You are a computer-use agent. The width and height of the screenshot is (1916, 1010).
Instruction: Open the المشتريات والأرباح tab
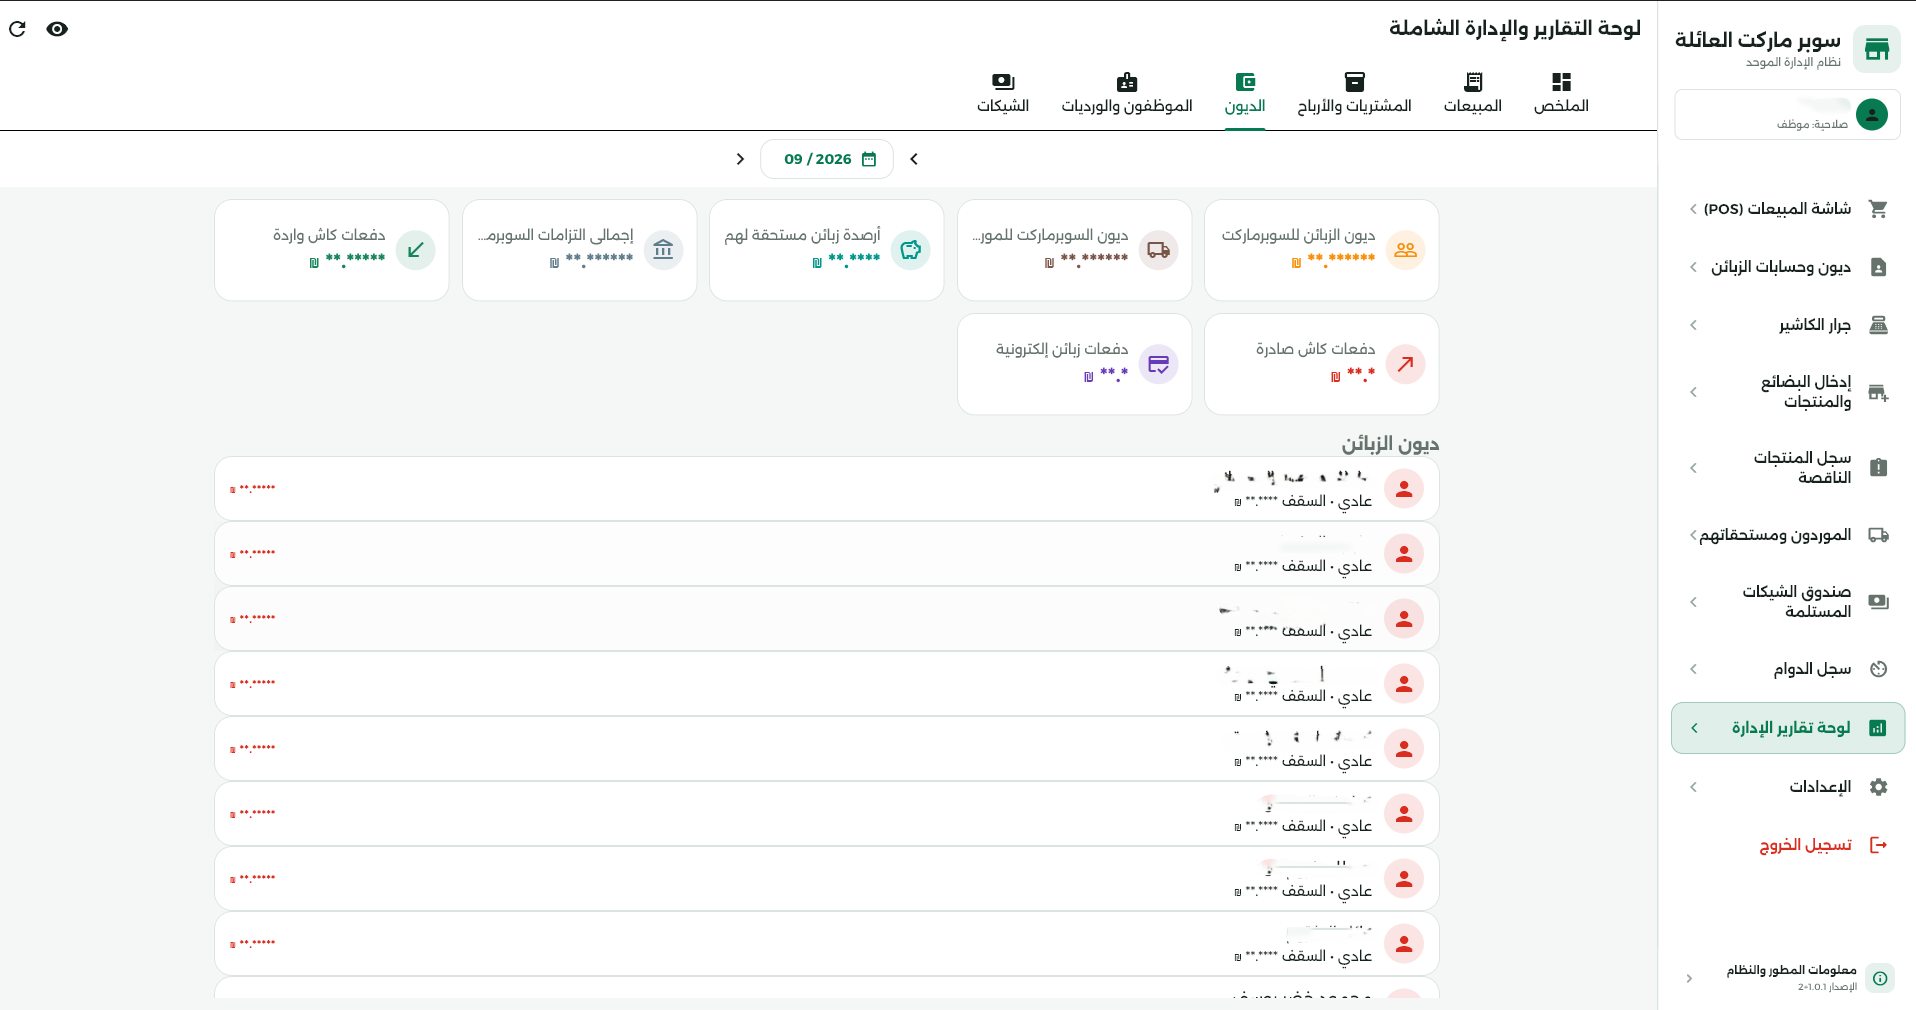coord(1354,94)
